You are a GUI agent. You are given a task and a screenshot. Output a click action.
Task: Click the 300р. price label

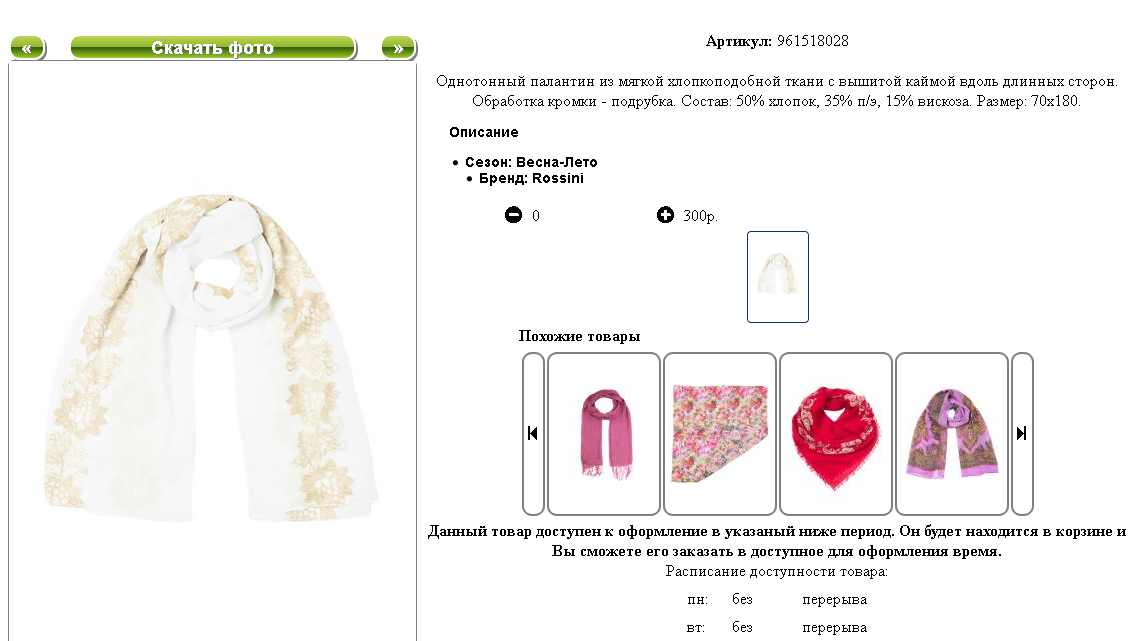[700, 216]
